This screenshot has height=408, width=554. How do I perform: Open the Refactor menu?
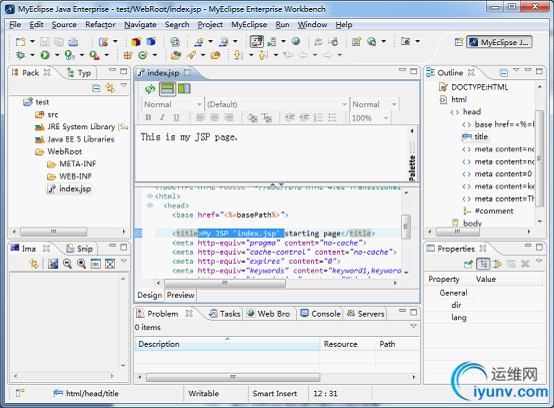[x=100, y=25]
